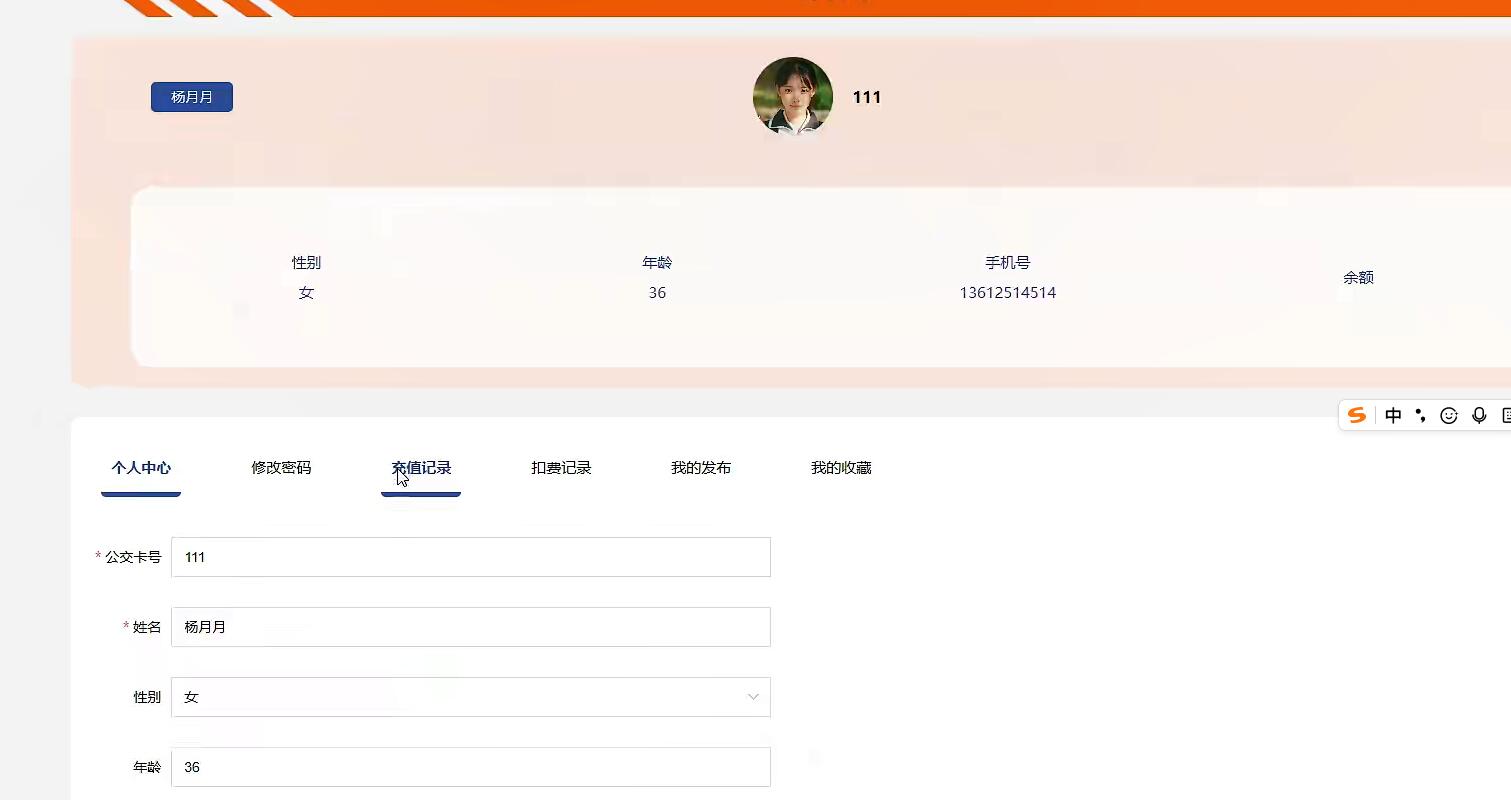
Task: Start voice input with the microphone icon
Action: pos(1478,415)
